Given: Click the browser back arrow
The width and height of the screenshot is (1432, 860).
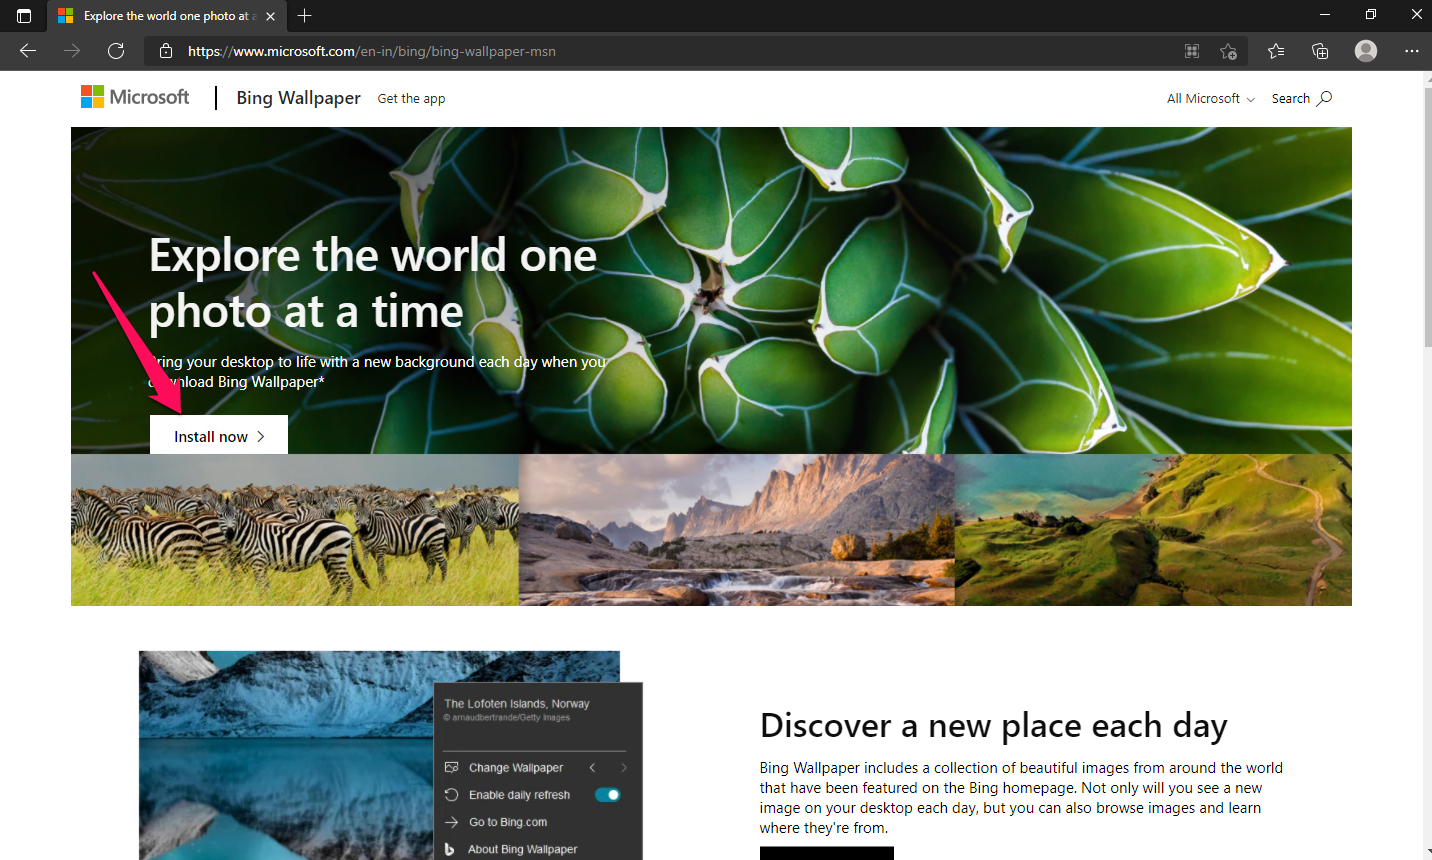Looking at the screenshot, I should pyautogui.click(x=28, y=51).
